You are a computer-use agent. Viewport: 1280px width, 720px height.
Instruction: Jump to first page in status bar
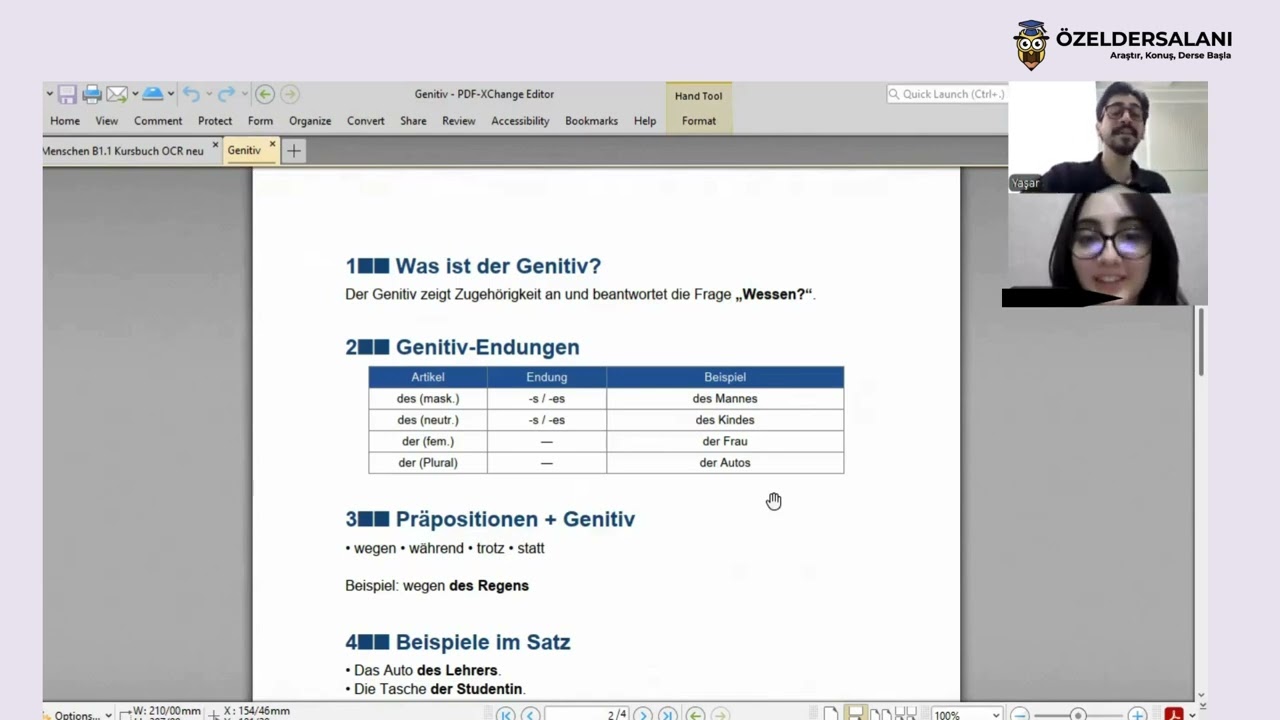pyautogui.click(x=506, y=714)
